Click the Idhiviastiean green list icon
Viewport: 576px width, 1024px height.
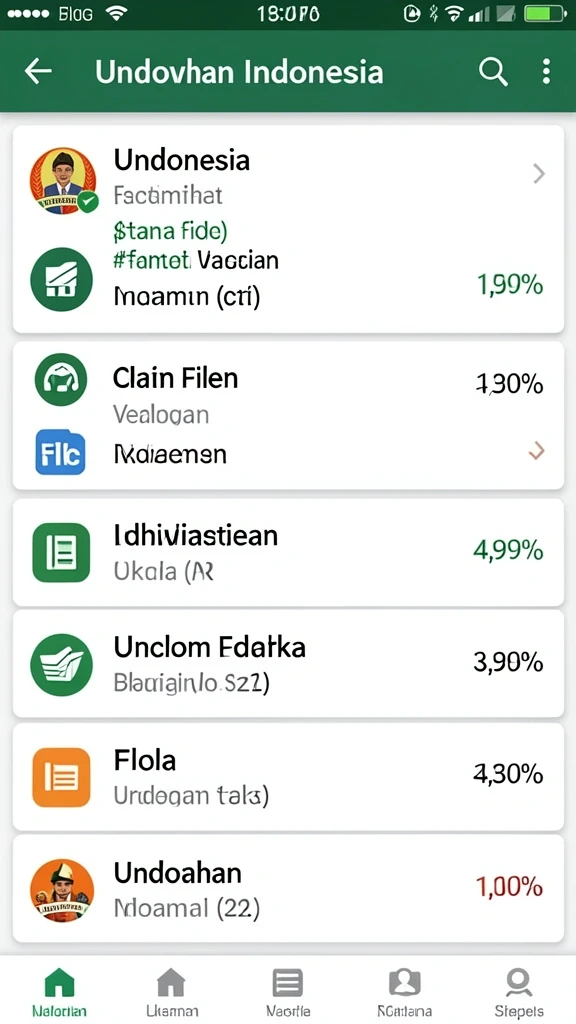pos(61,552)
